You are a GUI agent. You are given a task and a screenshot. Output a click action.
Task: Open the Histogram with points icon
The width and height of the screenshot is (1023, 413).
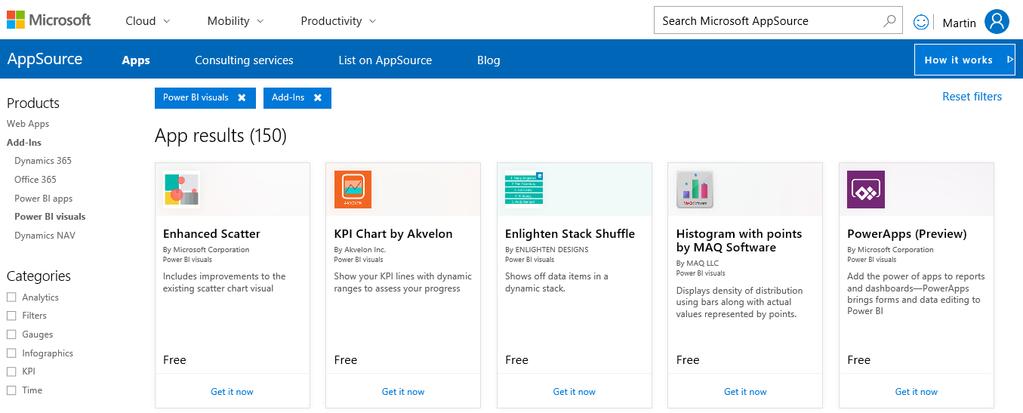(x=695, y=190)
